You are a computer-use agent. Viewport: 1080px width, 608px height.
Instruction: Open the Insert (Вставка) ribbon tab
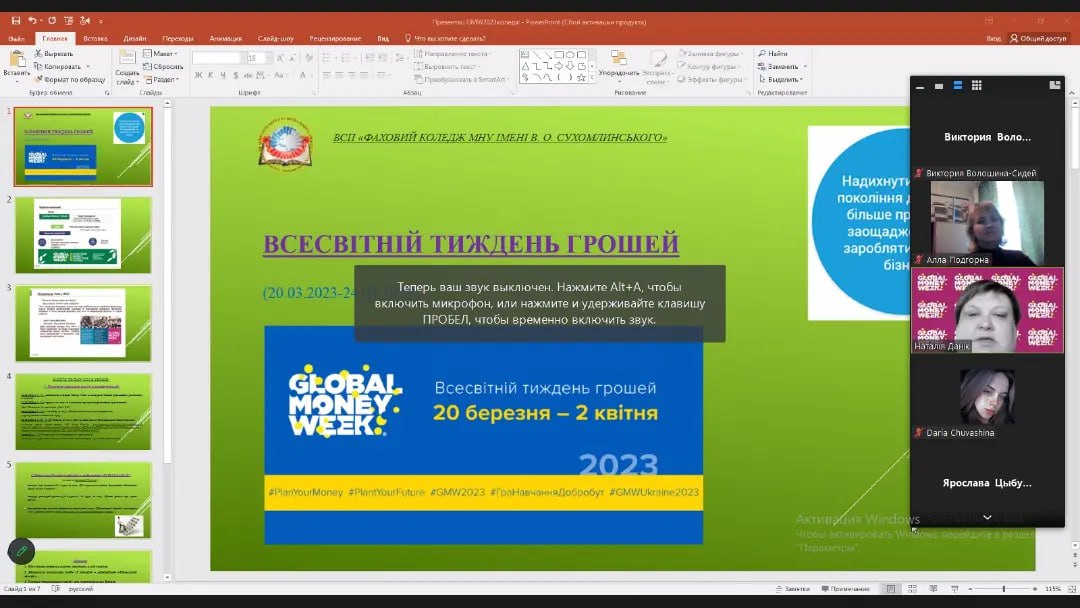95,38
